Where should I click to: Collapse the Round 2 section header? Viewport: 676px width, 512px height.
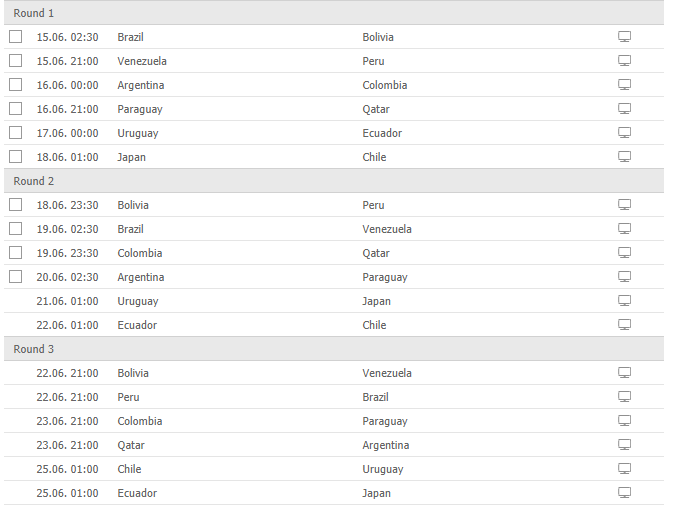334,181
